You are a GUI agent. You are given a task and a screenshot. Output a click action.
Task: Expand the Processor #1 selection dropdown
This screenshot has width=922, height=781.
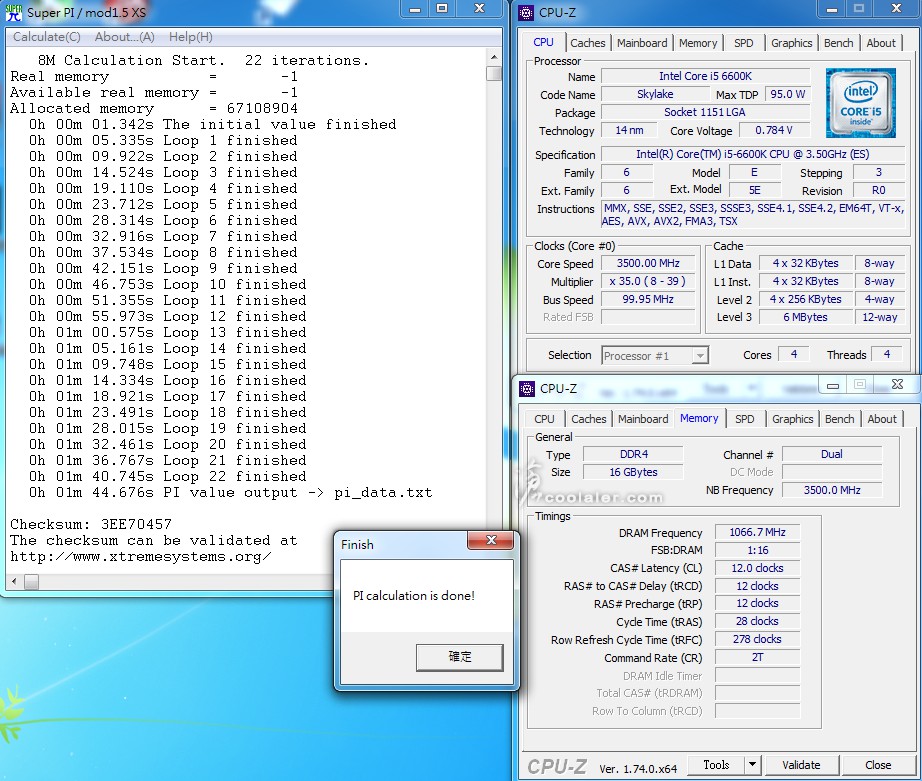[x=700, y=356]
